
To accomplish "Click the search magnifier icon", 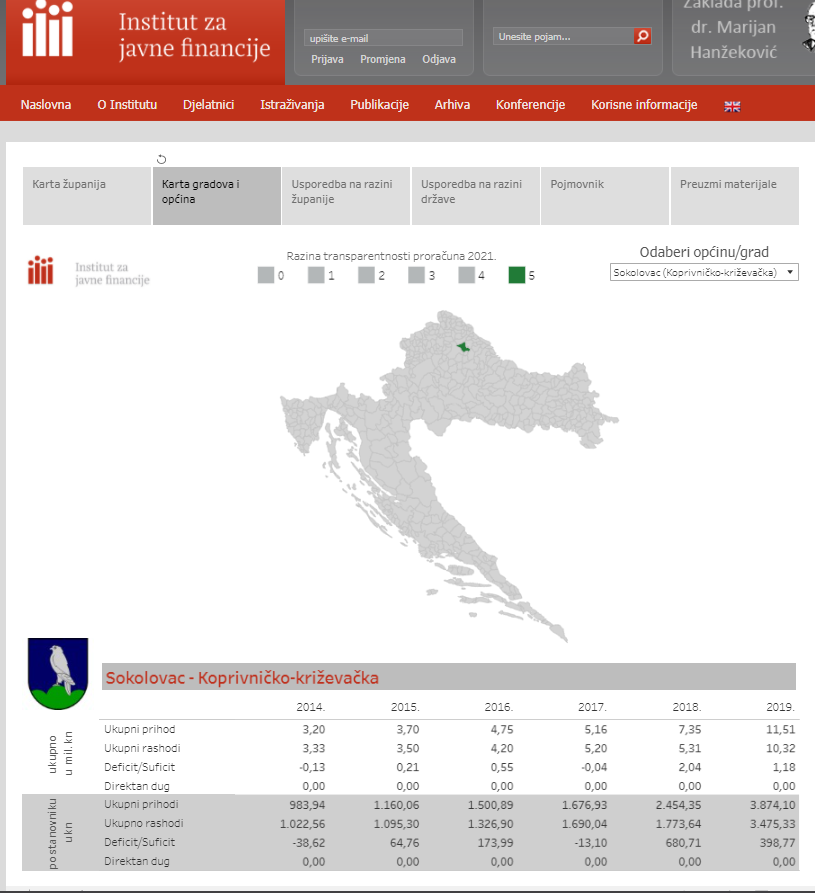I will coord(642,36).
